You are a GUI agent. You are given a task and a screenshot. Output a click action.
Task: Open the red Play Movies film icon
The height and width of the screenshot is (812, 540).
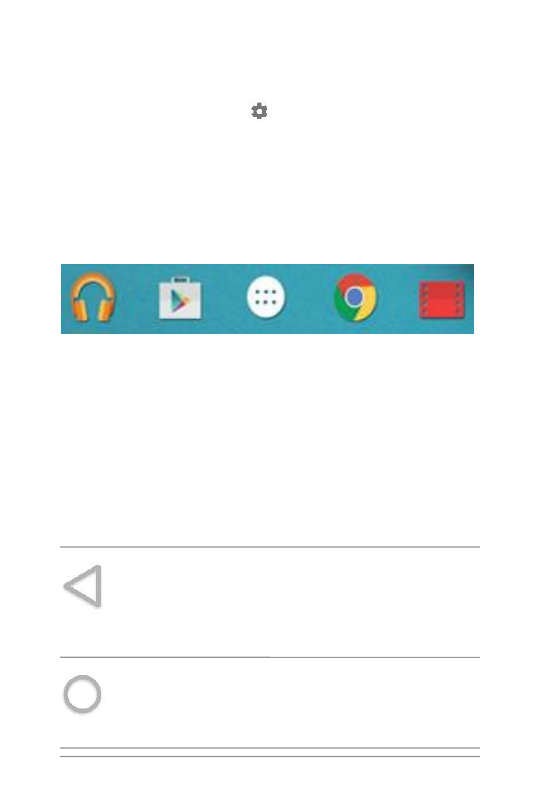pos(442,299)
